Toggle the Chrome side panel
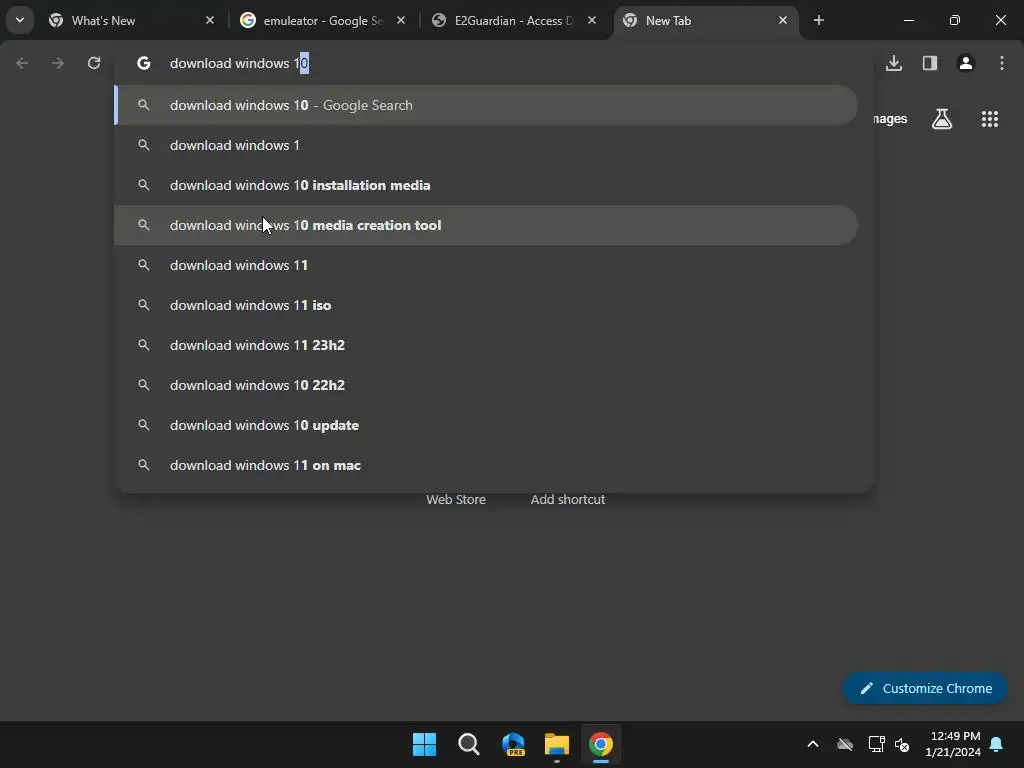Screen dimensions: 1024x768 930,63
